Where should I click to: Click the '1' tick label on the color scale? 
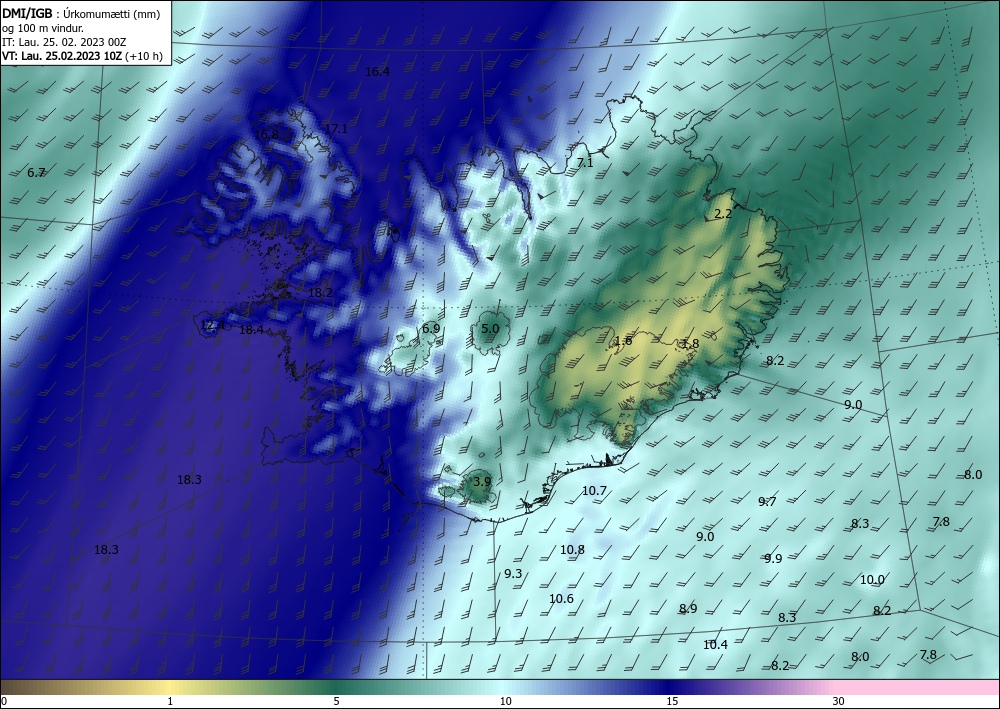[170, 702]
